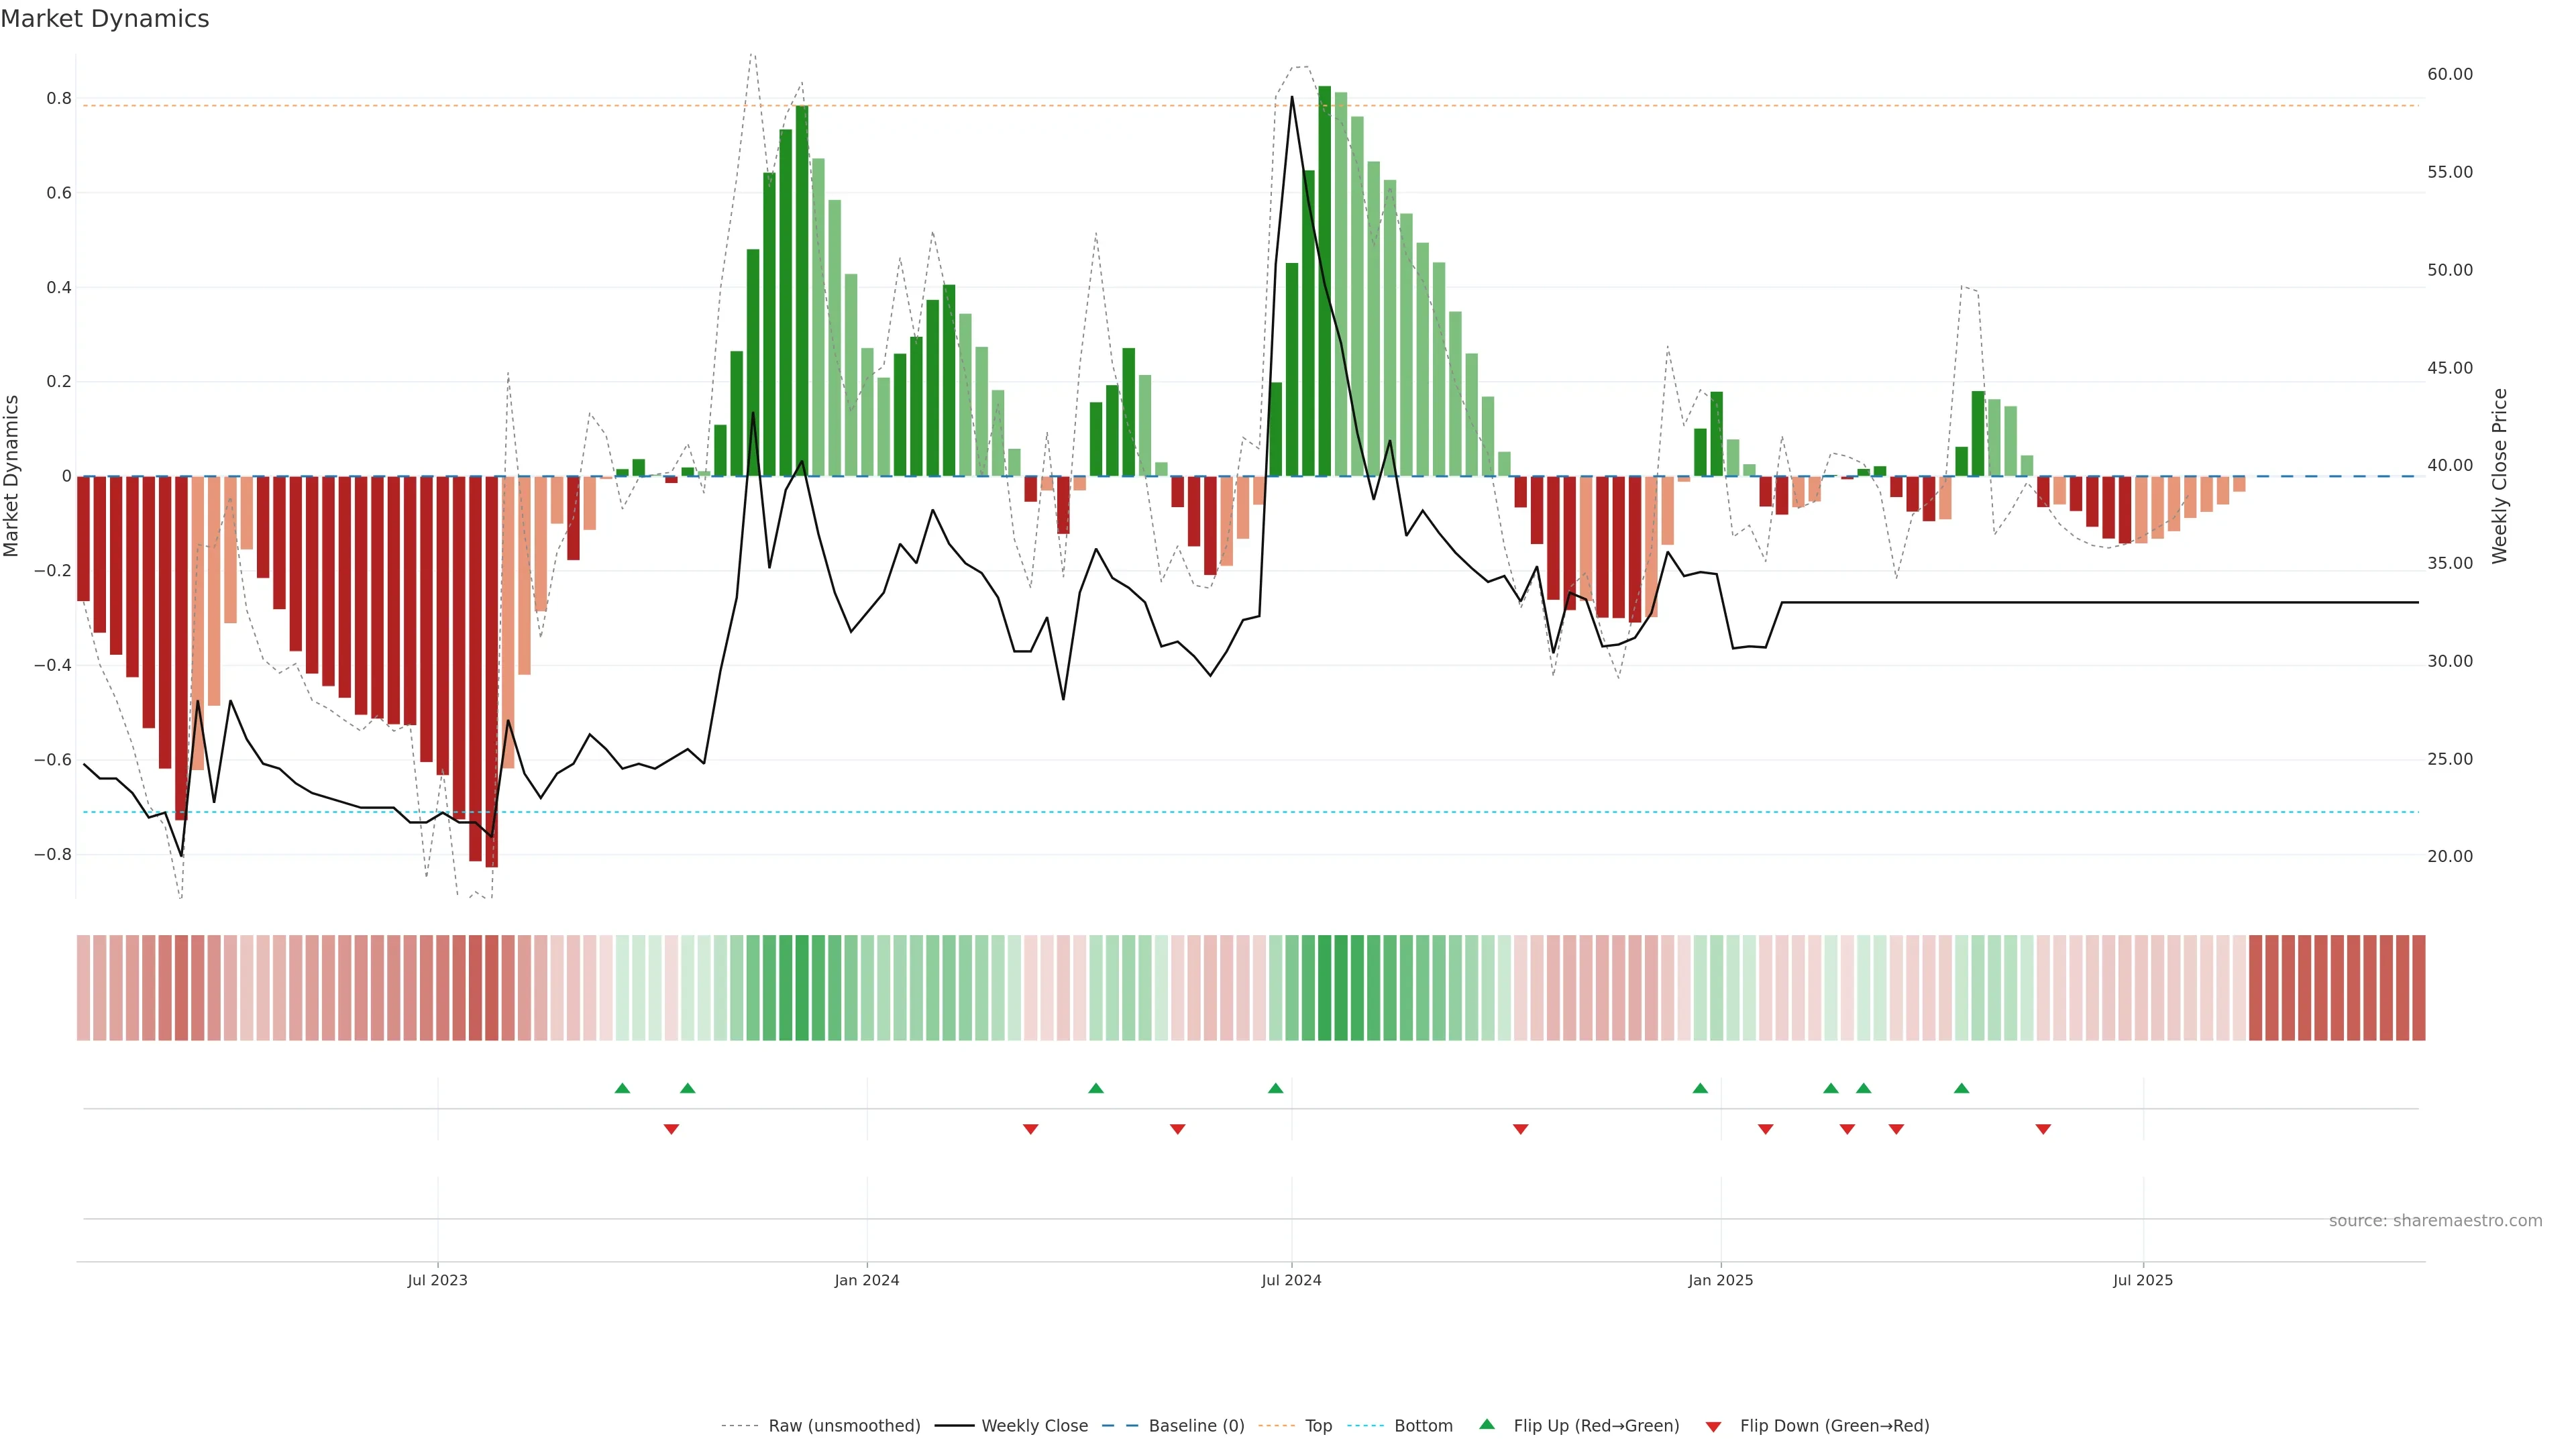Click the lone red flip-down marker between Jul 2024 and Jan 2025
Image resolution: width=2576 pixels, height=1449 pixels.
click(1520, 1129)
